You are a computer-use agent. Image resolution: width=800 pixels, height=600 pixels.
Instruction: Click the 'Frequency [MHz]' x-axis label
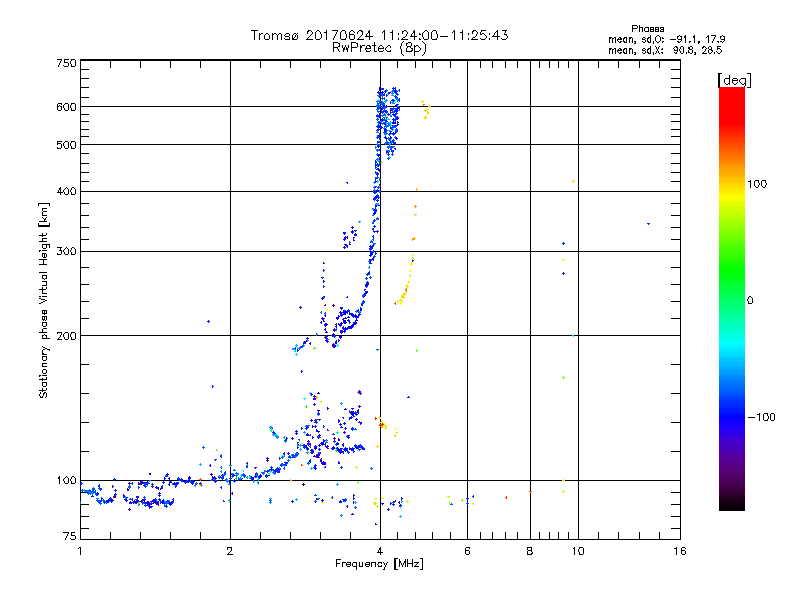click(x=379, y=564)
